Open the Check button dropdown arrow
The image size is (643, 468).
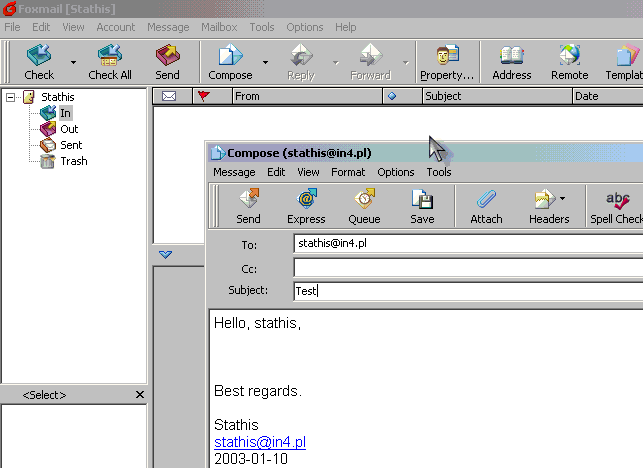point(73,62)
